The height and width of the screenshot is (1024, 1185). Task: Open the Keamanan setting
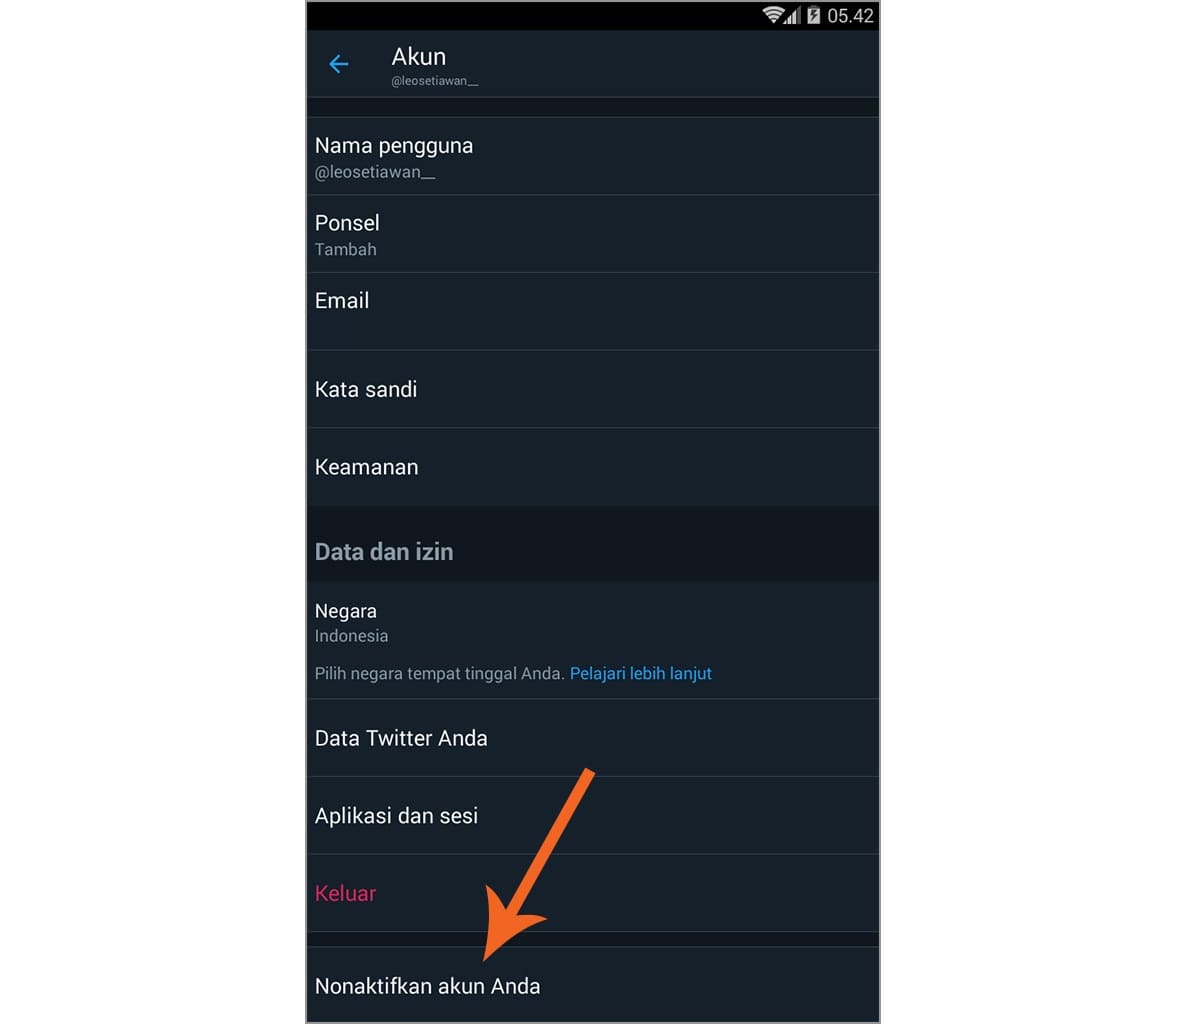pyautogui.click(x=592, y=467)
